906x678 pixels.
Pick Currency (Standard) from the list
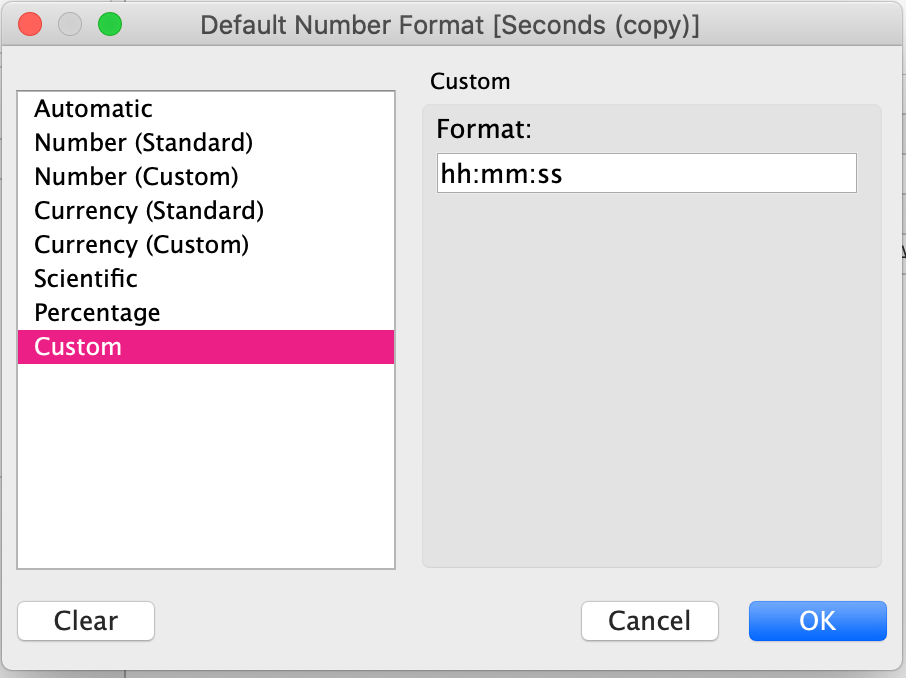148,210
